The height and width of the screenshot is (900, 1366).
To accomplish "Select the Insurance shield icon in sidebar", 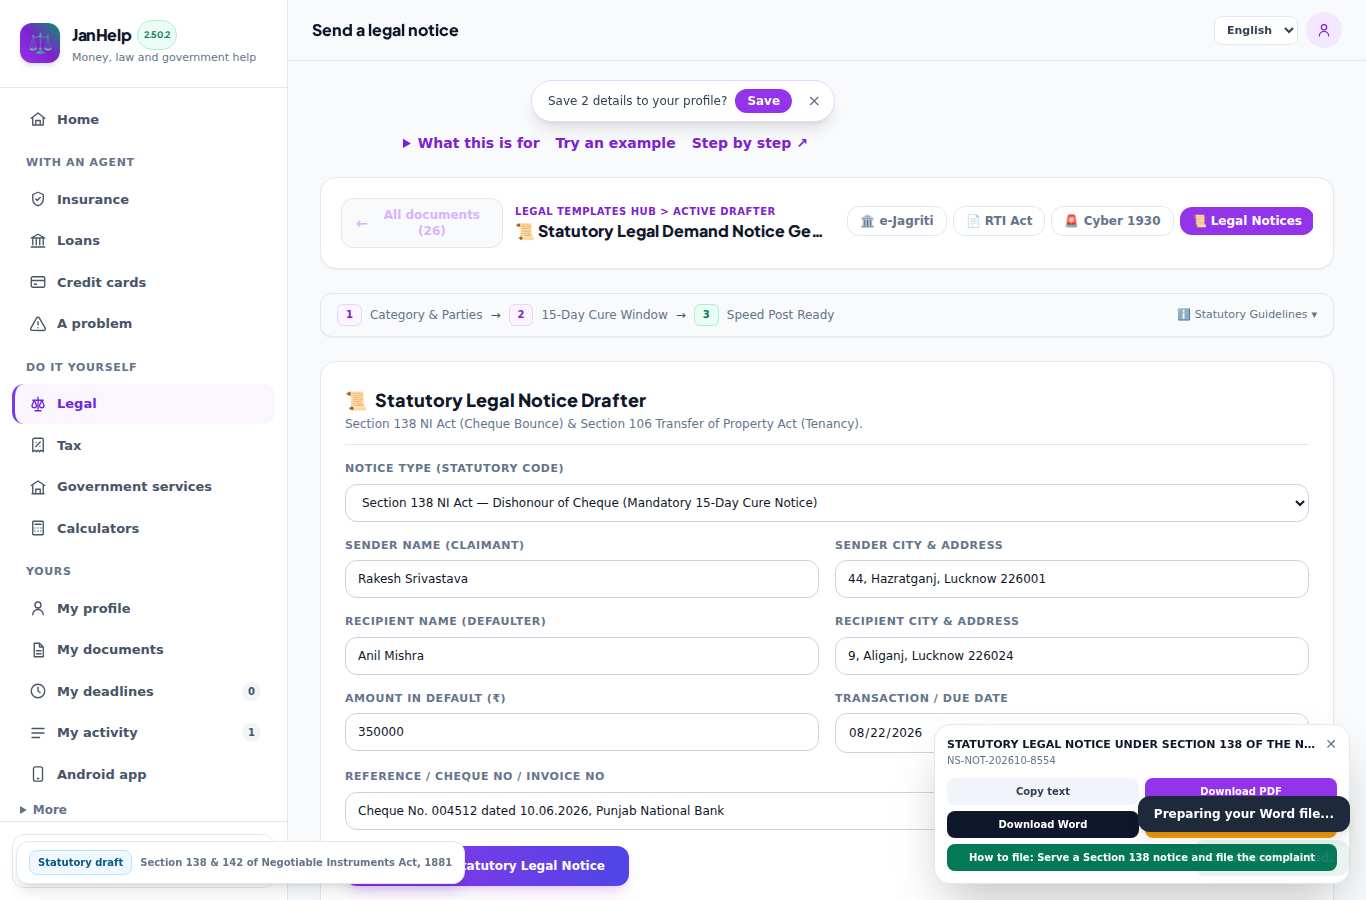I will (x=38, y=199).
